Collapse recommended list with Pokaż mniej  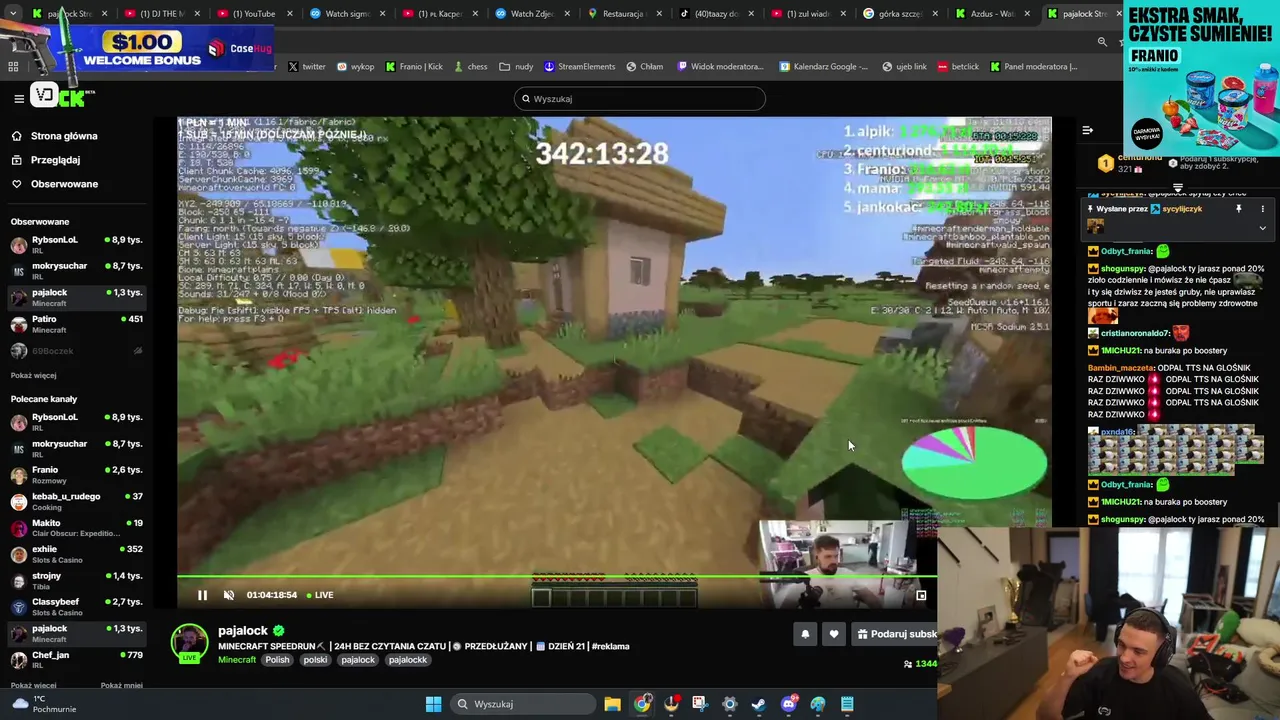tap(121, 685)
